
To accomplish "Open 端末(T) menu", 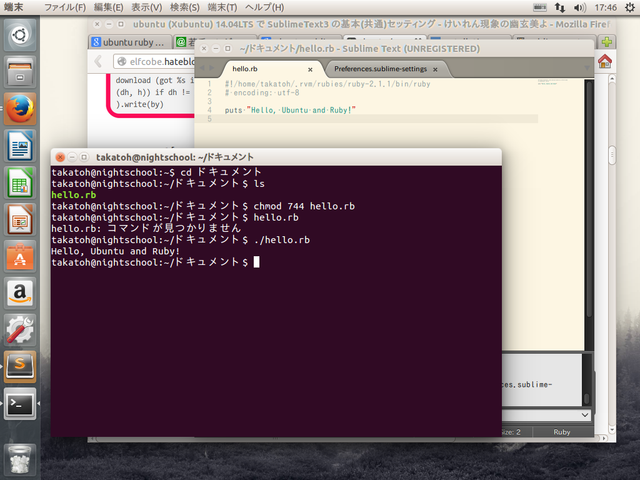I will [x=222, y=7].
